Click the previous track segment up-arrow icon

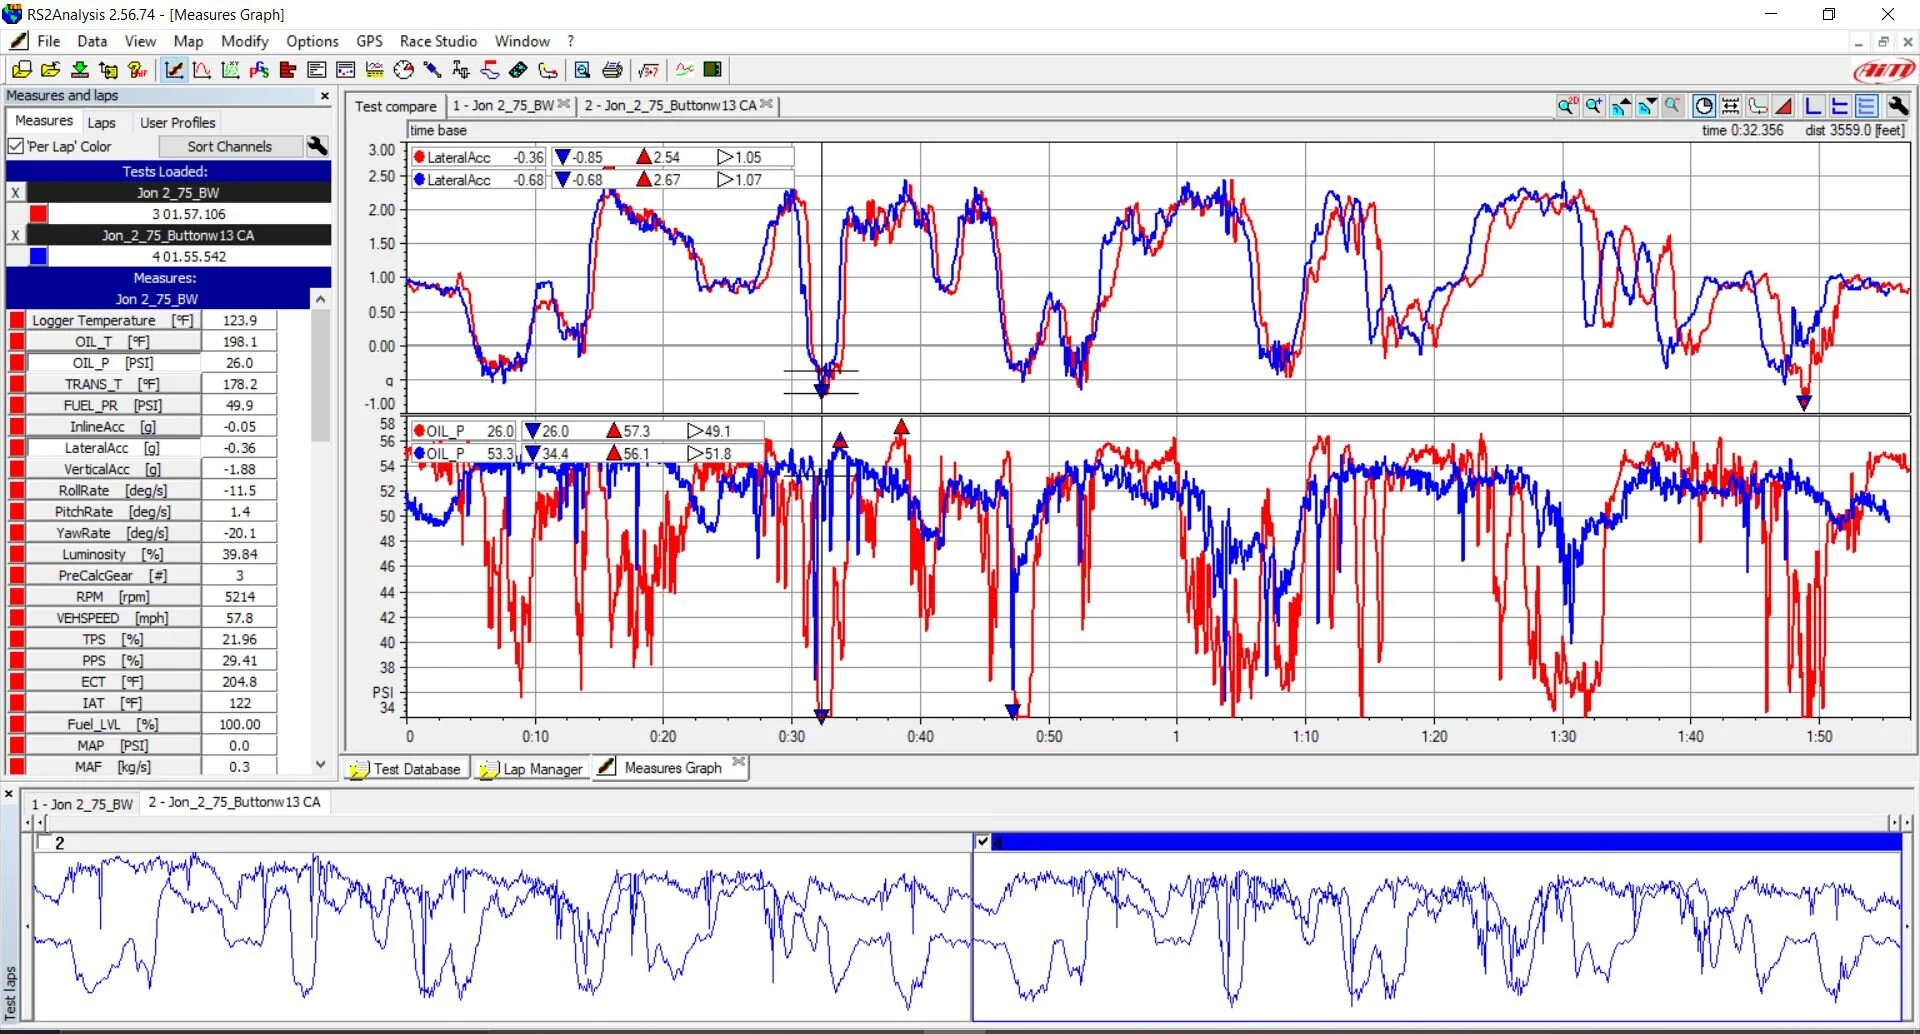coord(1621,105)
